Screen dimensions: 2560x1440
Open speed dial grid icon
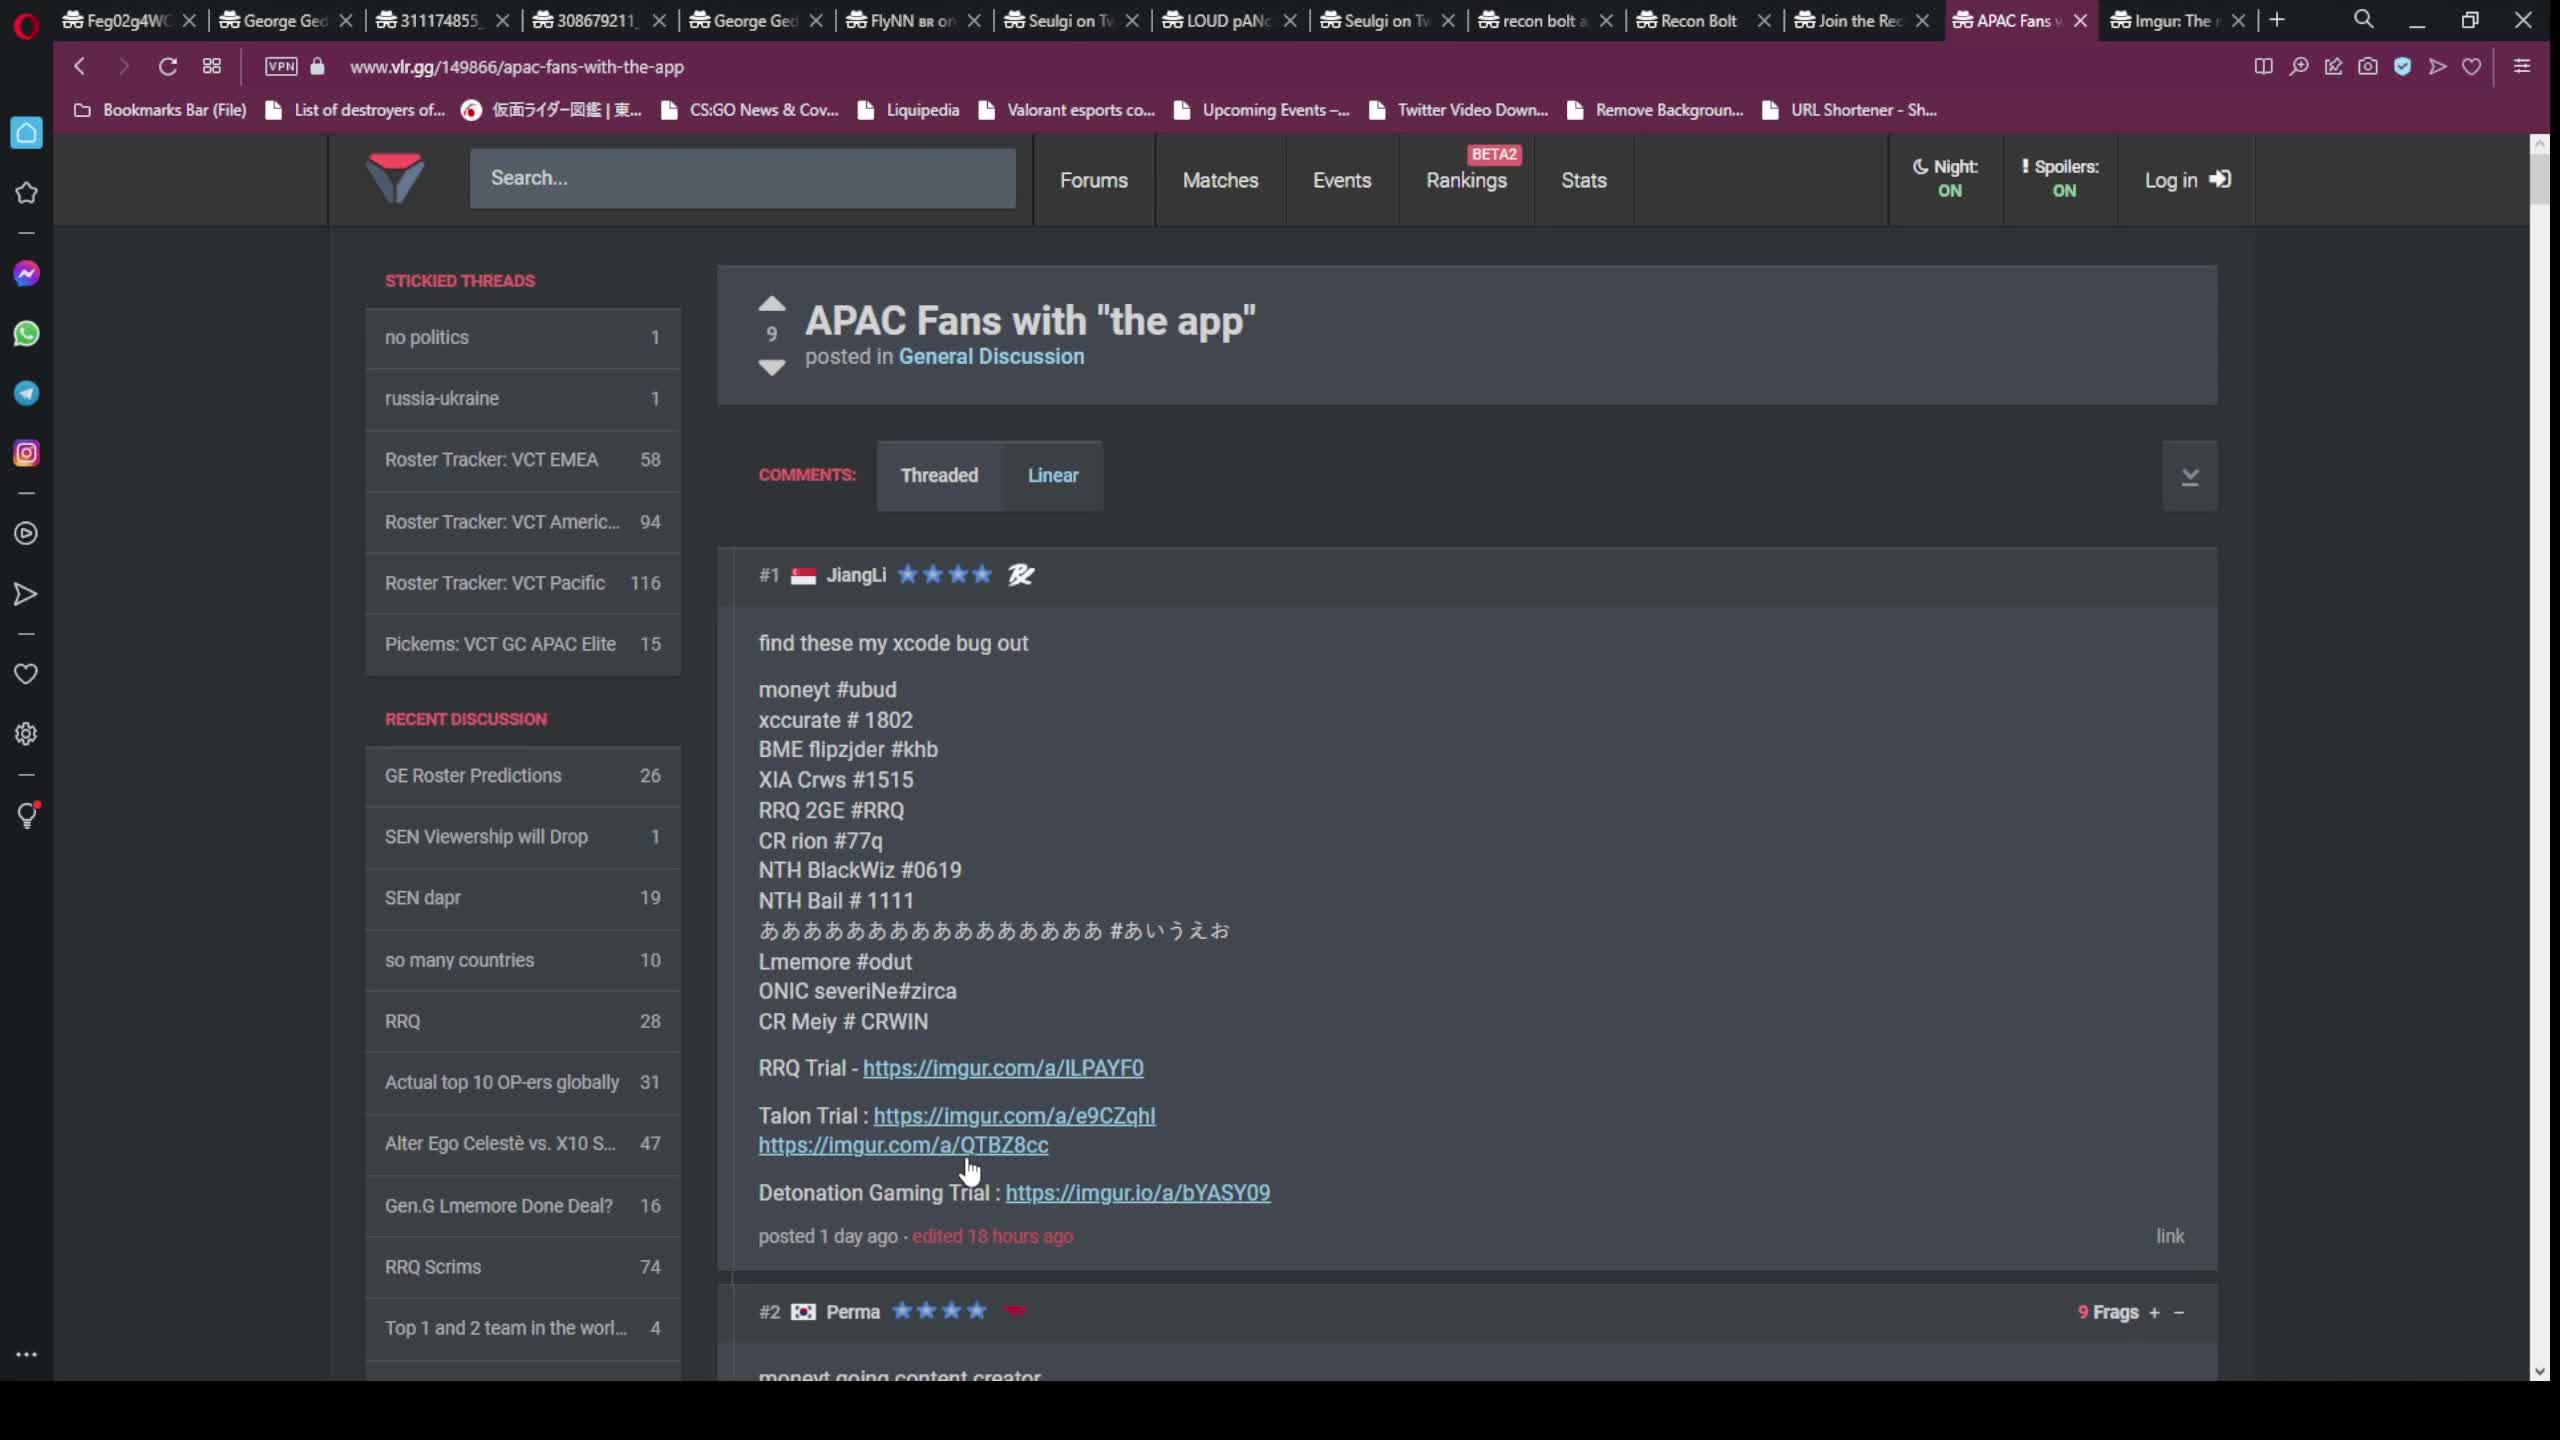click(x=212, y=67)
